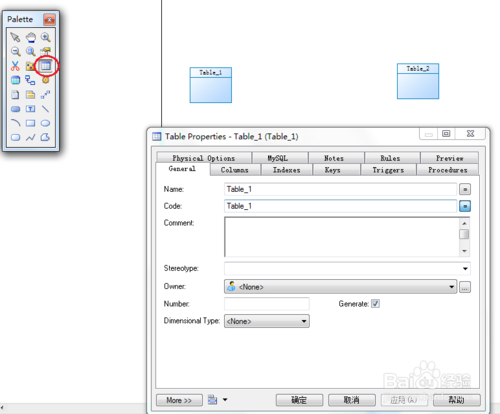The image size is (500, 414).
Task: Toggle the equals button beside the Code field
Action: pyautogui.click(x=465, y=206)
